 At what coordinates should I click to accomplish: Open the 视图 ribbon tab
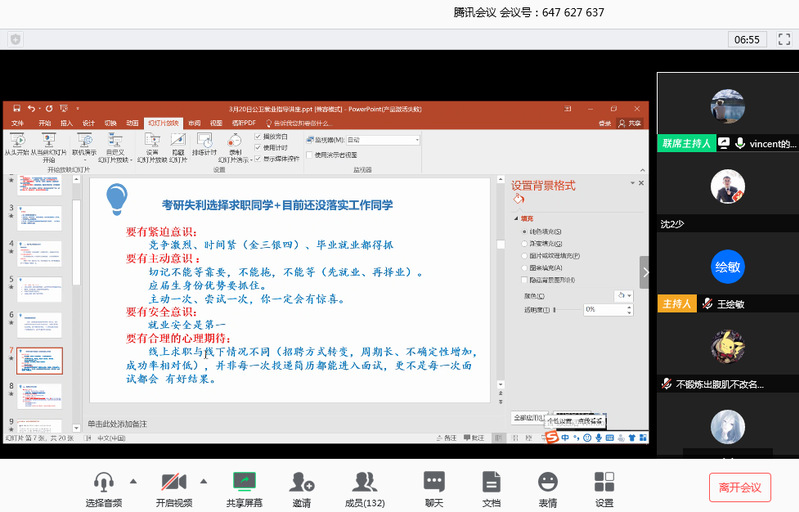216,122
